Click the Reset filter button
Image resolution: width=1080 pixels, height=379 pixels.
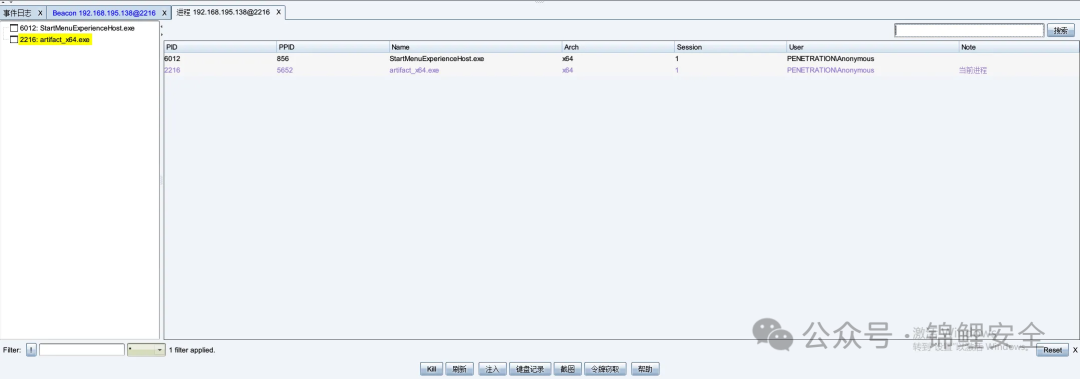[x=1052, y=350]
